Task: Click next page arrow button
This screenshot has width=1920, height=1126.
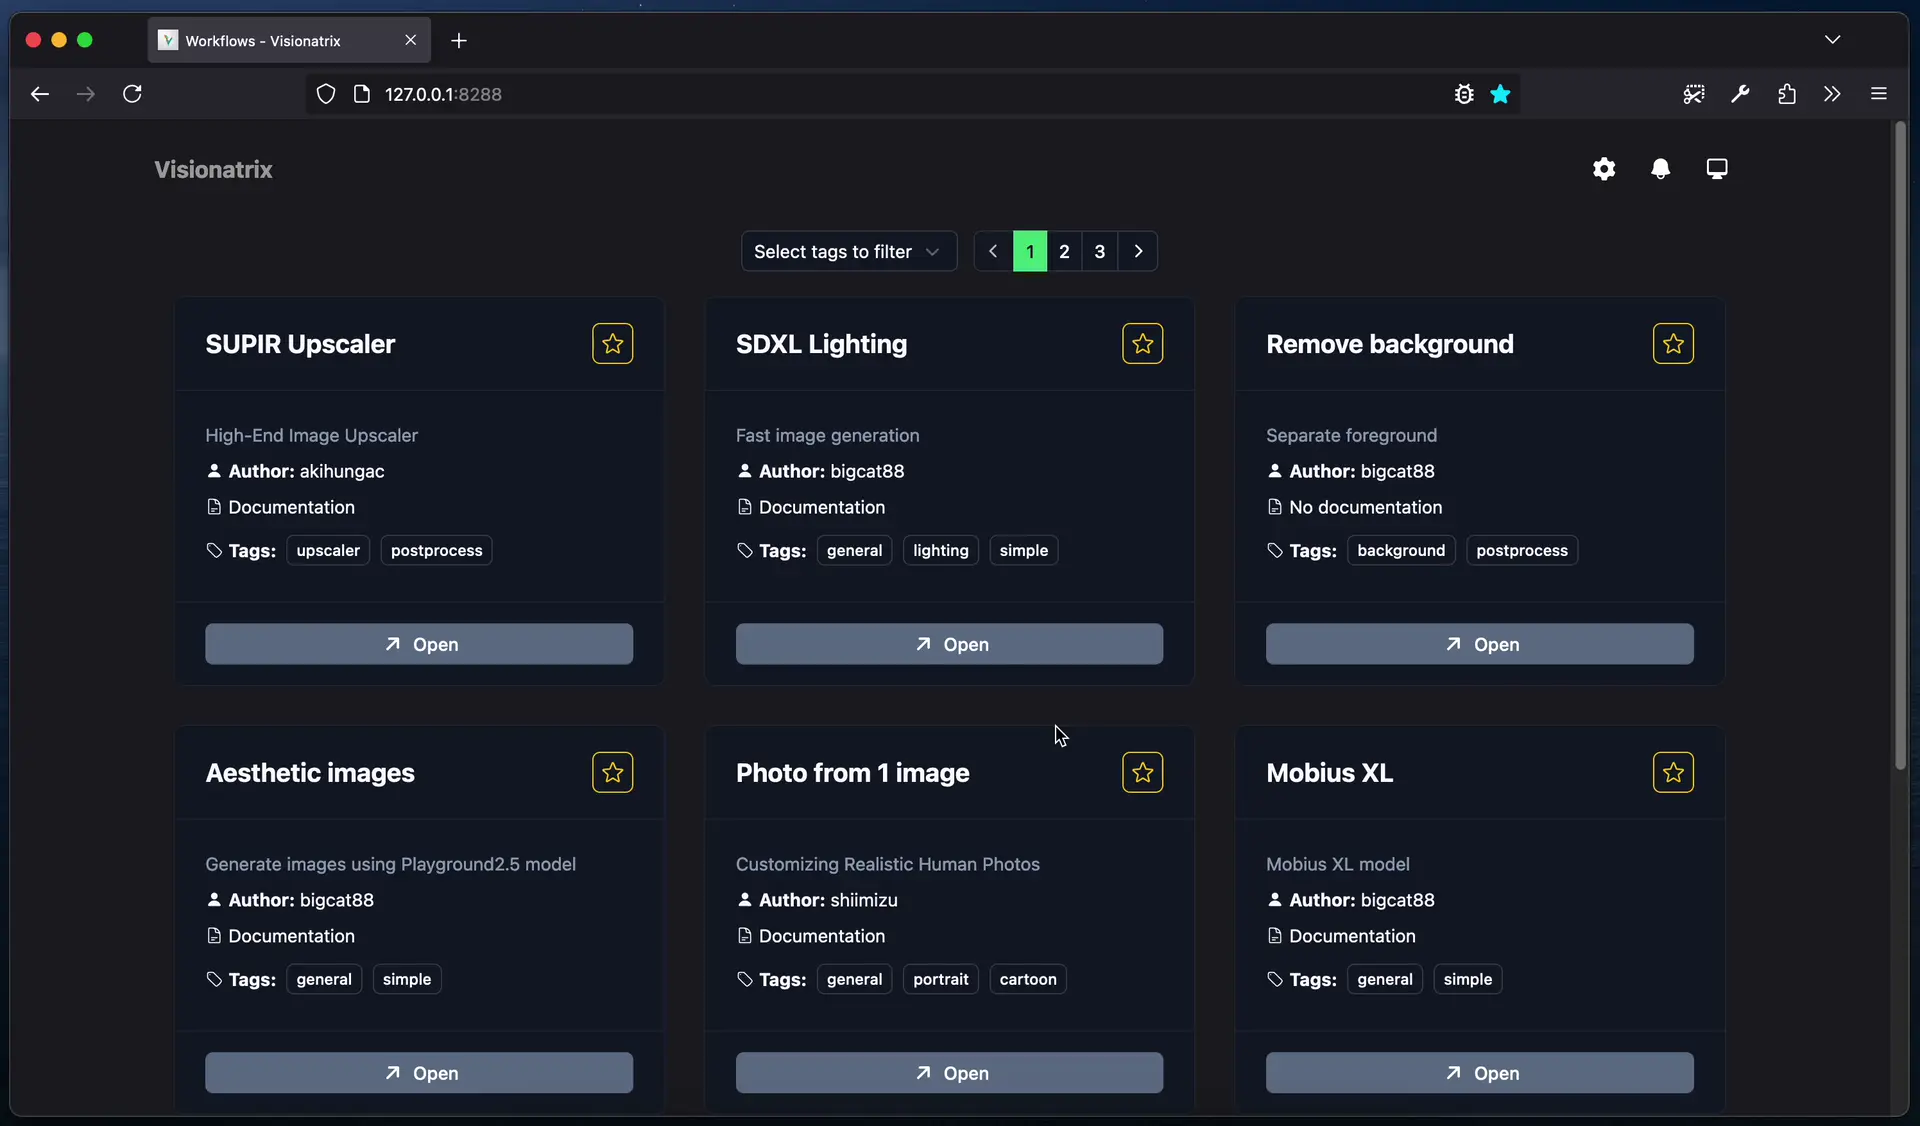Action: 1138,251
